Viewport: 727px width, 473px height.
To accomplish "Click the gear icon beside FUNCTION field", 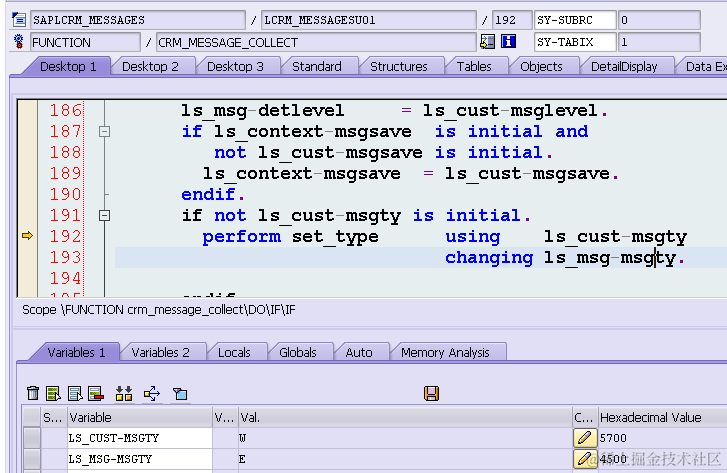I will pyautogui.click(x=19, y=41).
